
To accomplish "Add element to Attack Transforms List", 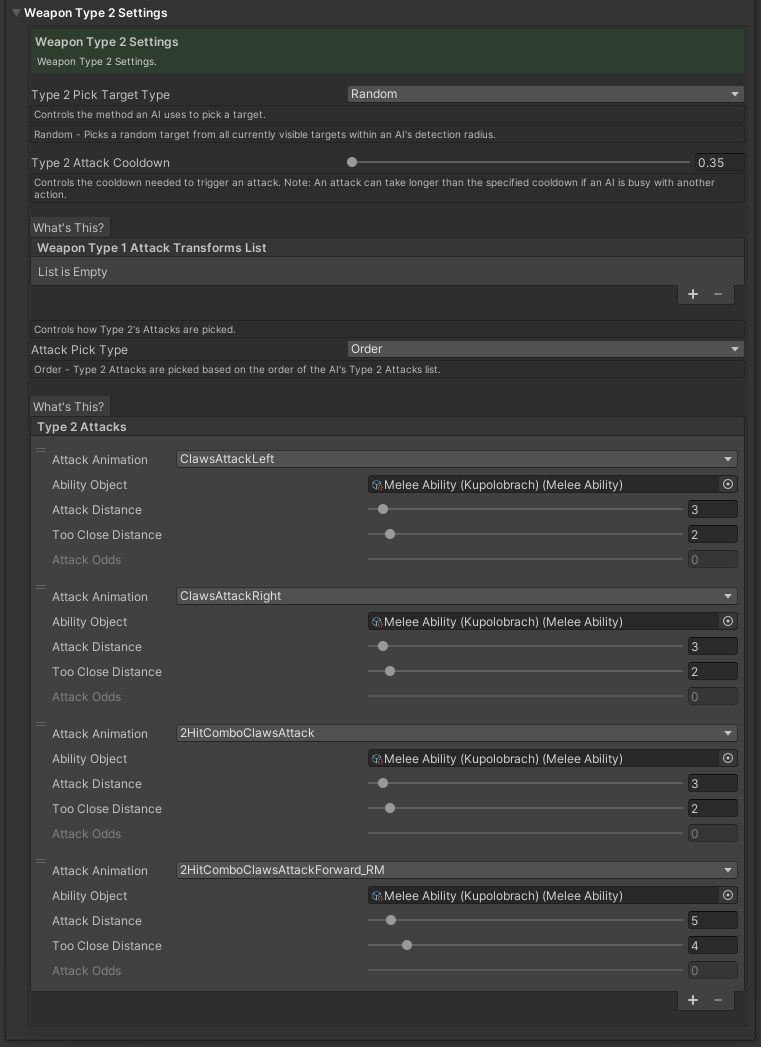I will pos(693,294).
